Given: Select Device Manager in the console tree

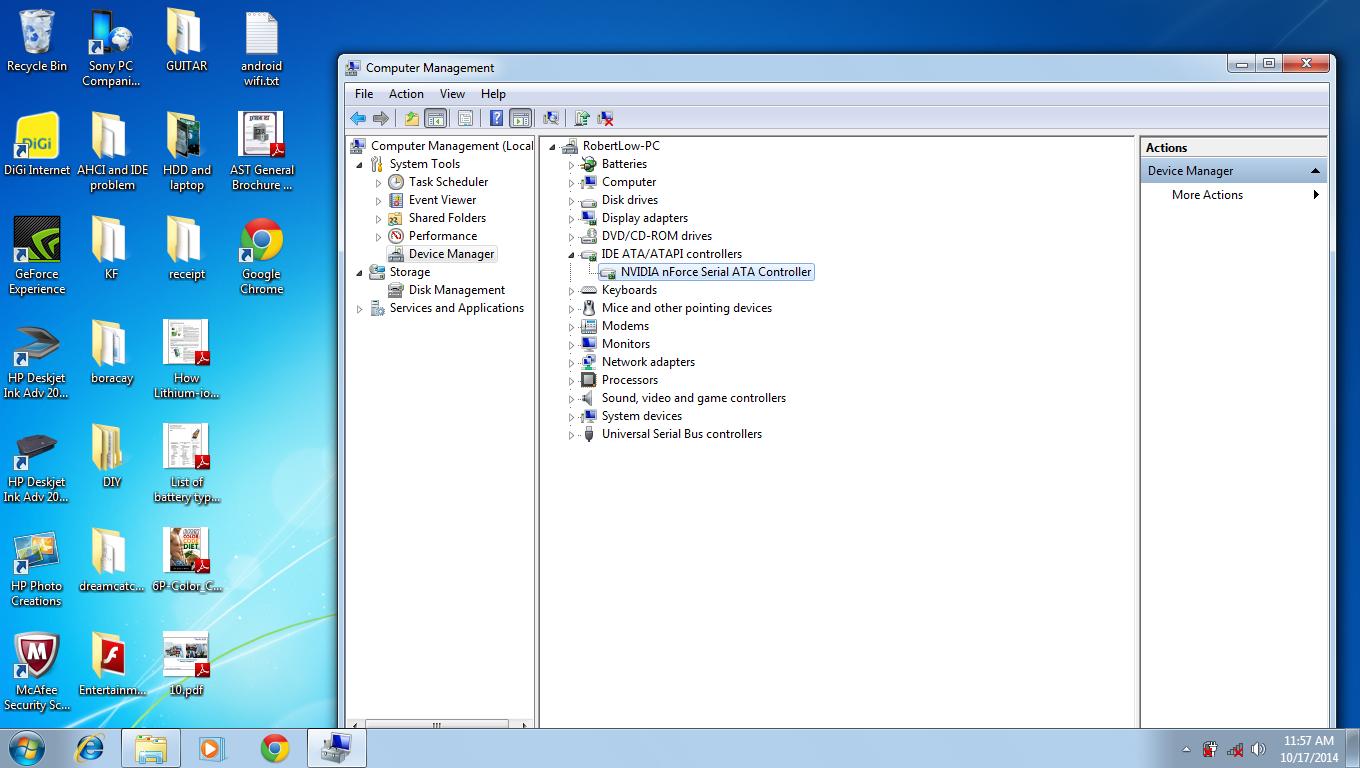Looking at the screenshot, I should tap(451, 254).
